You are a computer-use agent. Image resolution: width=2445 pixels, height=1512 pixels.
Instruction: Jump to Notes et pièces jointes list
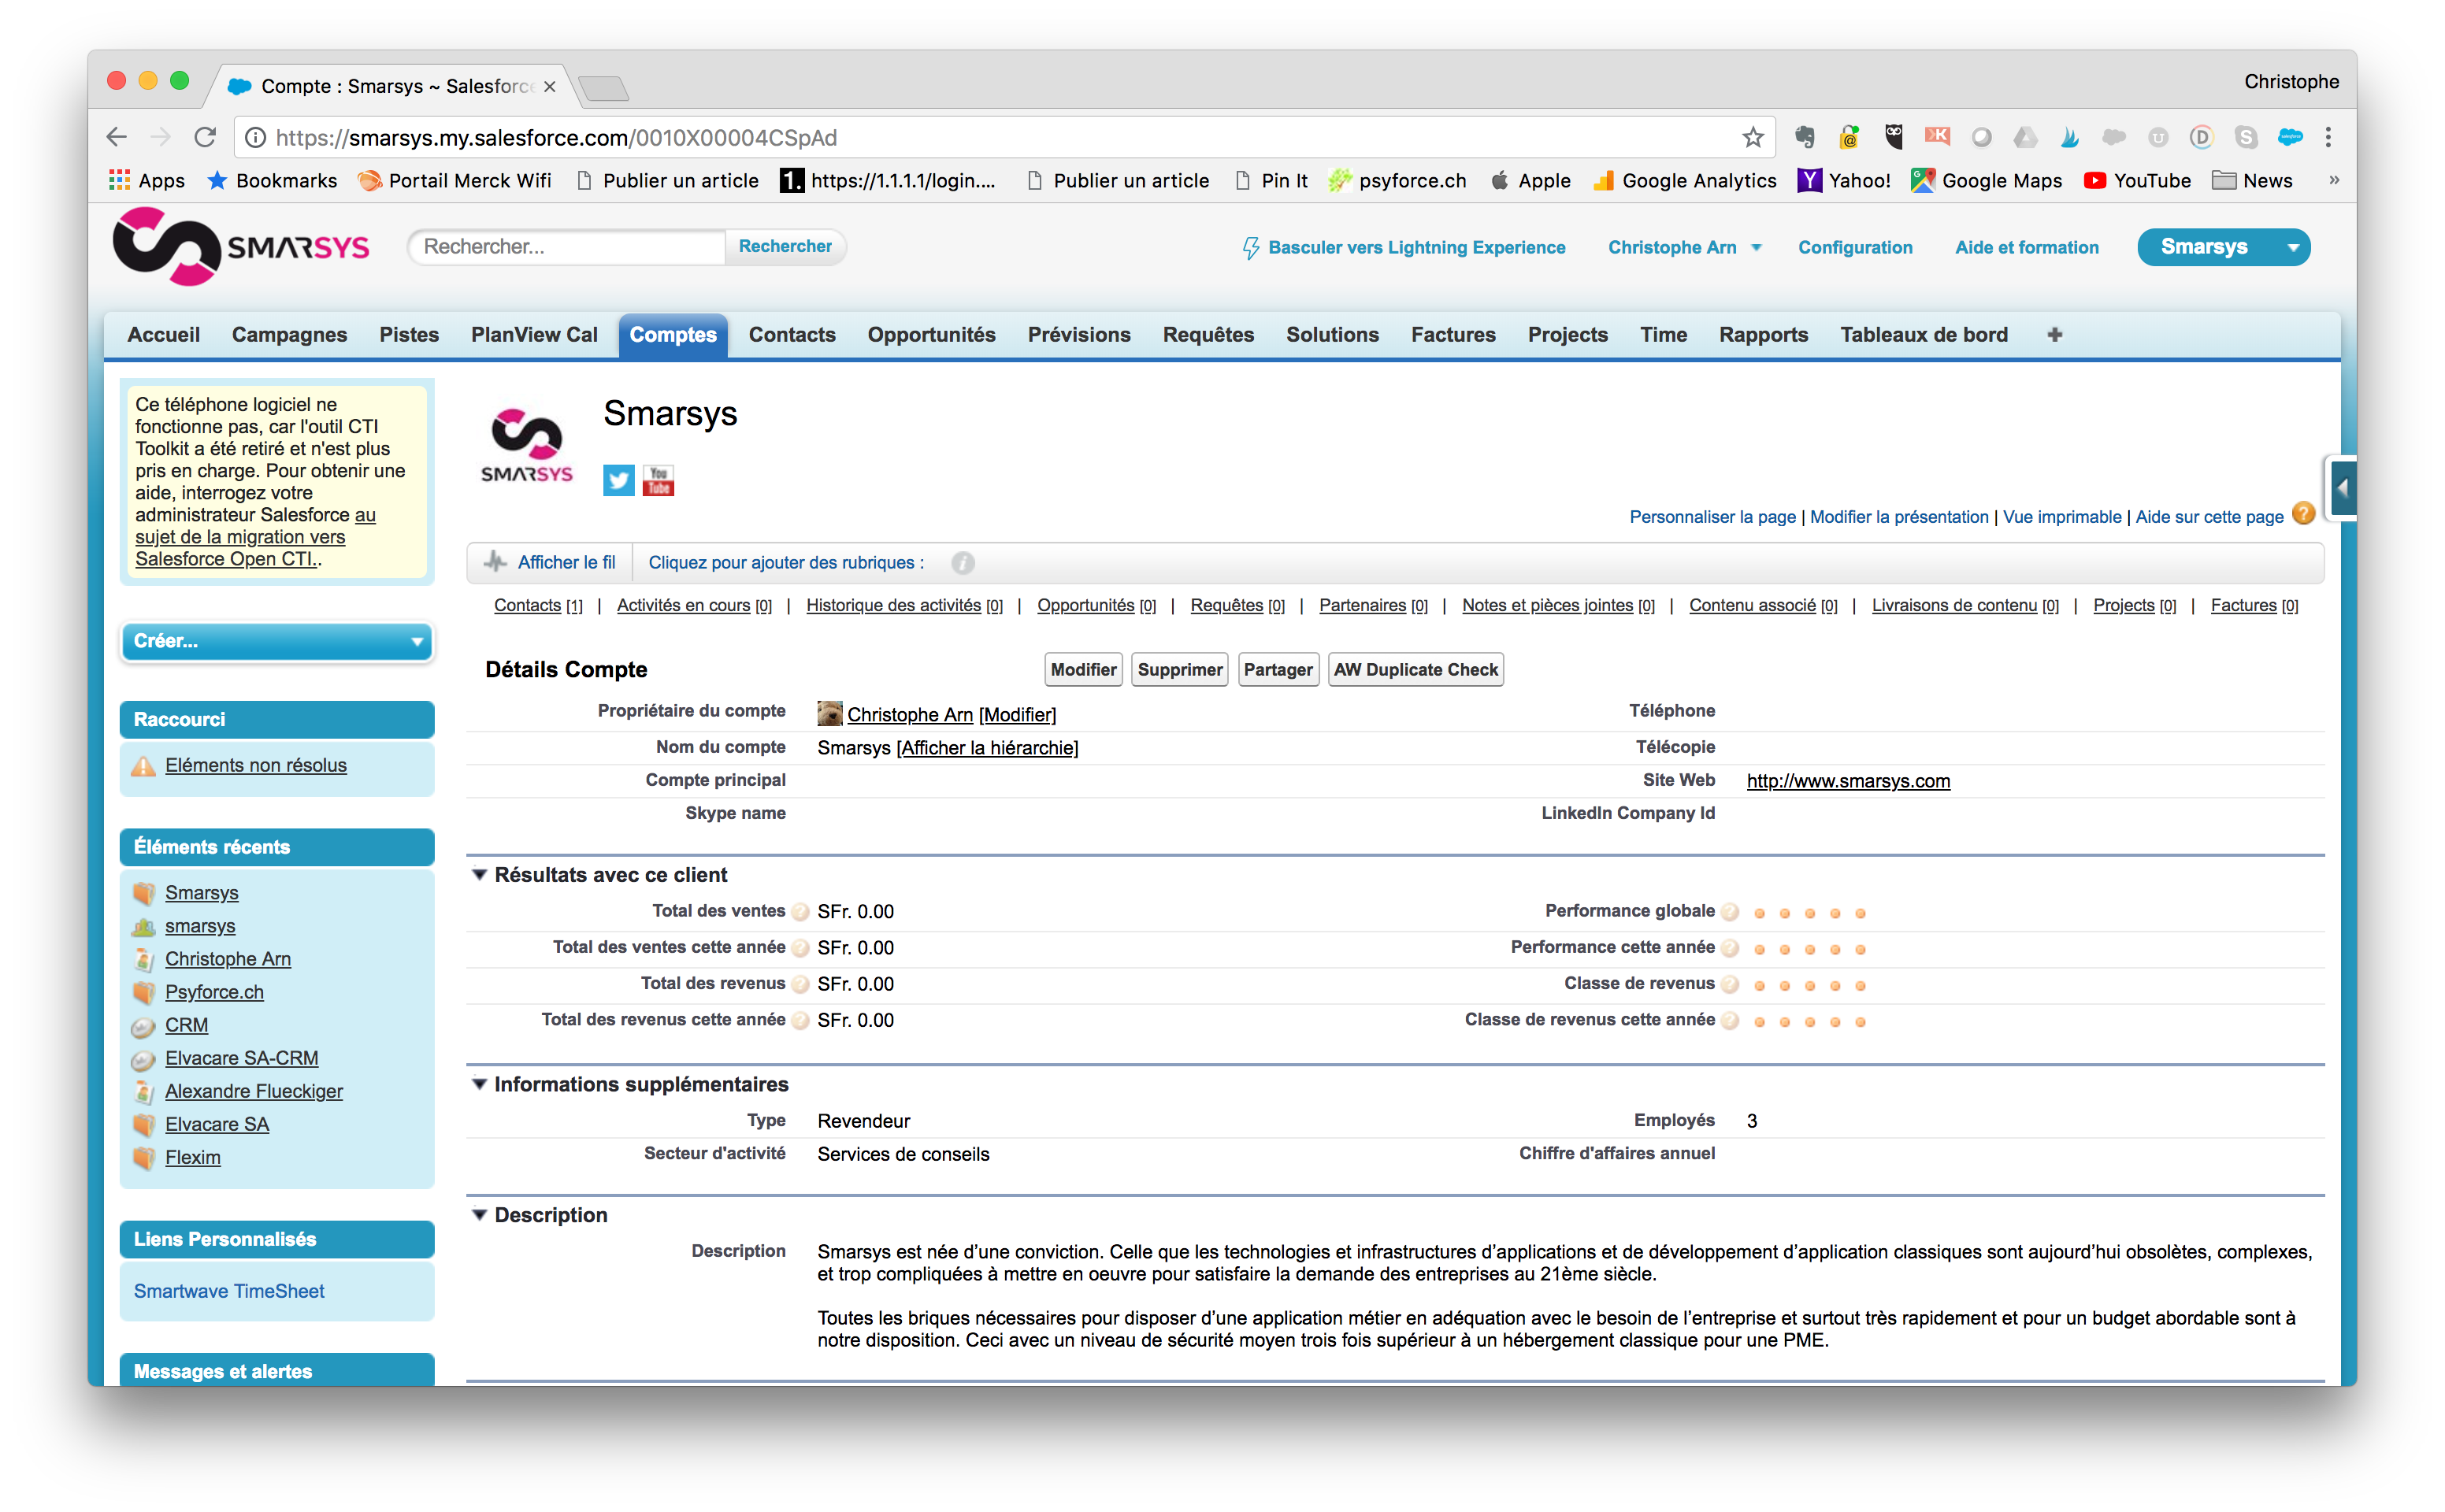[1546, 605]
